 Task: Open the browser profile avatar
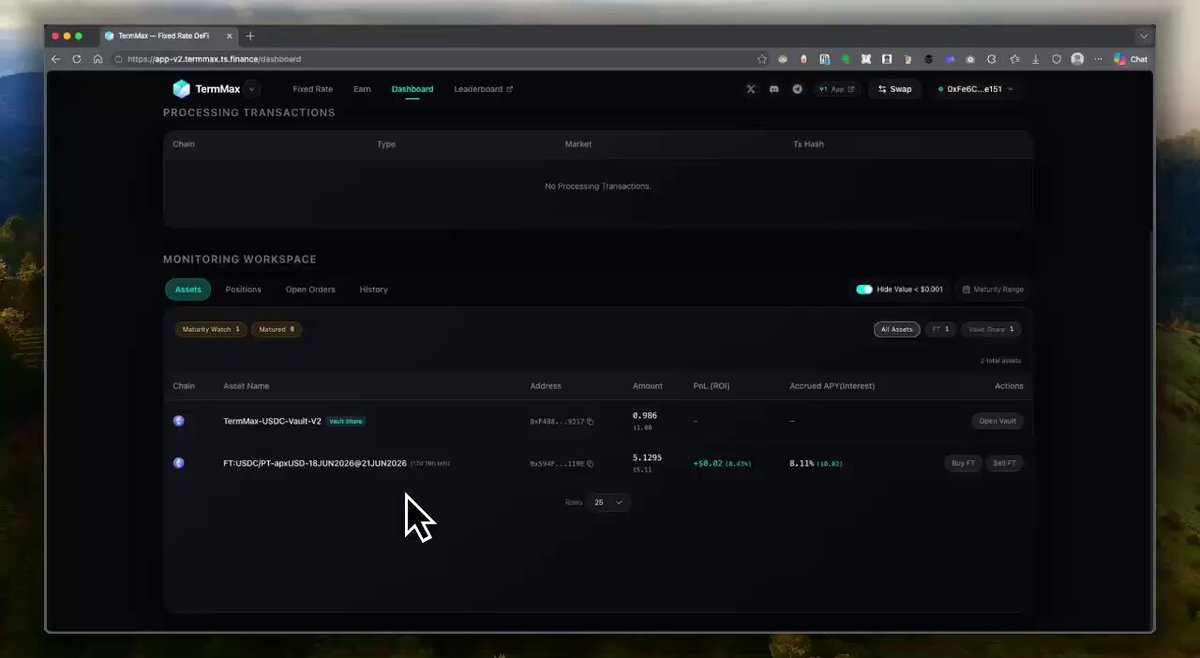pyautogui.click(x=1077, y=59)
